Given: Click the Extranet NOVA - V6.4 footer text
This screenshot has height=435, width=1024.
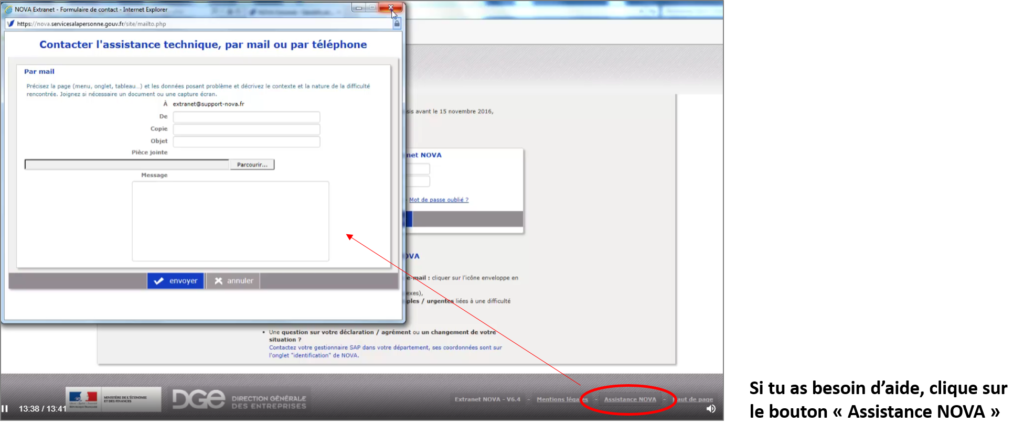Looking at the screenshot, I should click(488, 399).
